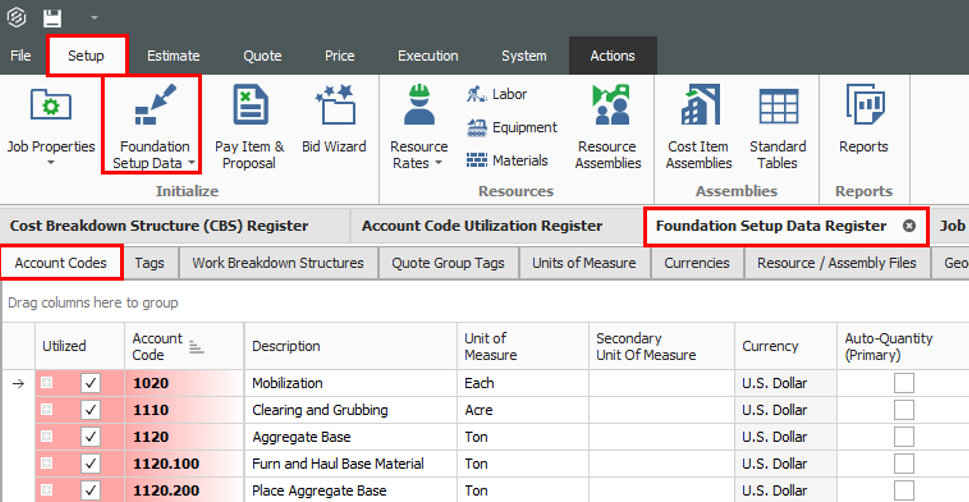Select Labor resources
This screenshot has height=502, width=969.
497,94
